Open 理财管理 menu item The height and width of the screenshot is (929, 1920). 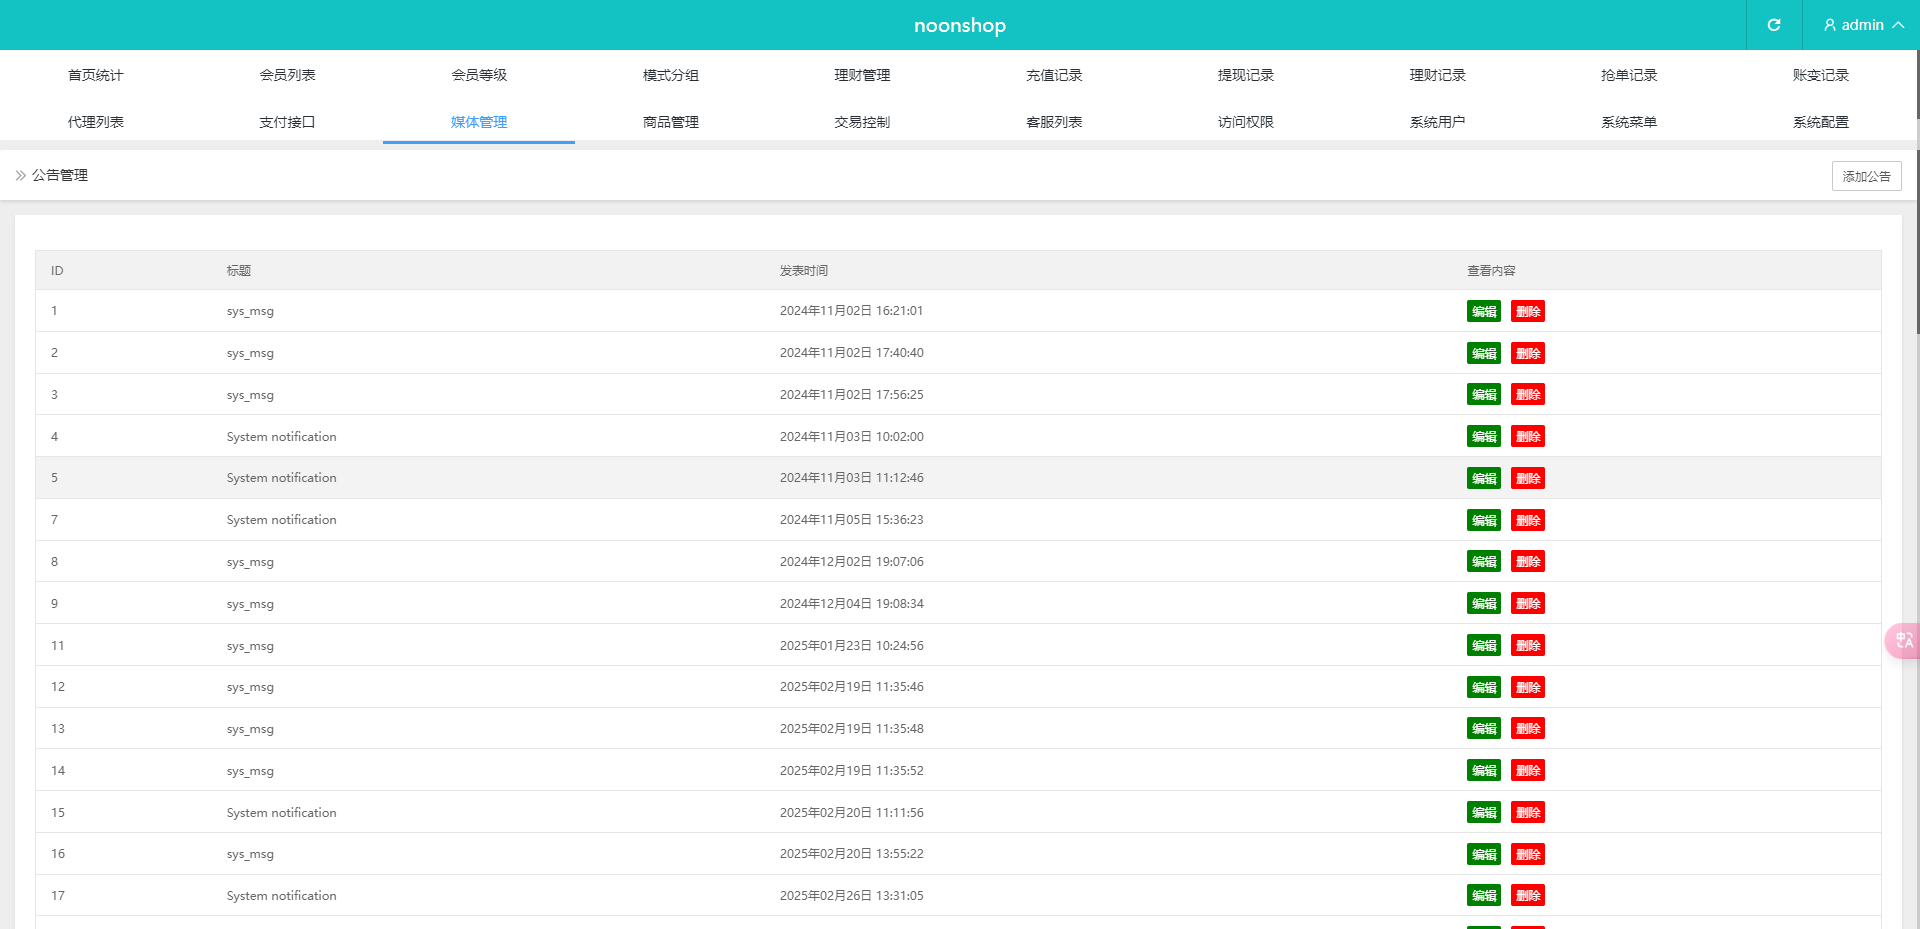tap(862, 75)
